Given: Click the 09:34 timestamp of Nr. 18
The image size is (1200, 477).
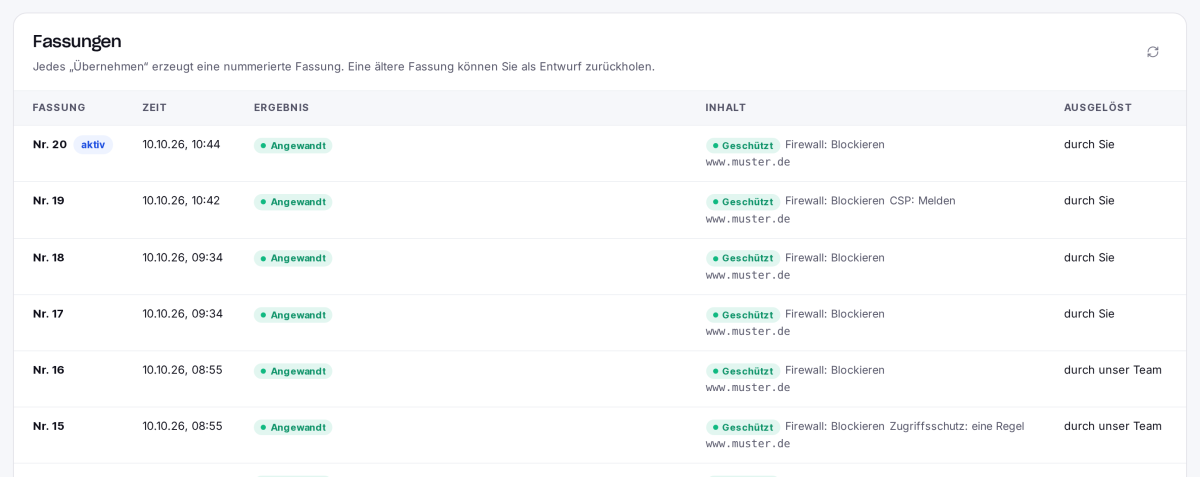Looking at the screenshot, I should click(182, 257).
